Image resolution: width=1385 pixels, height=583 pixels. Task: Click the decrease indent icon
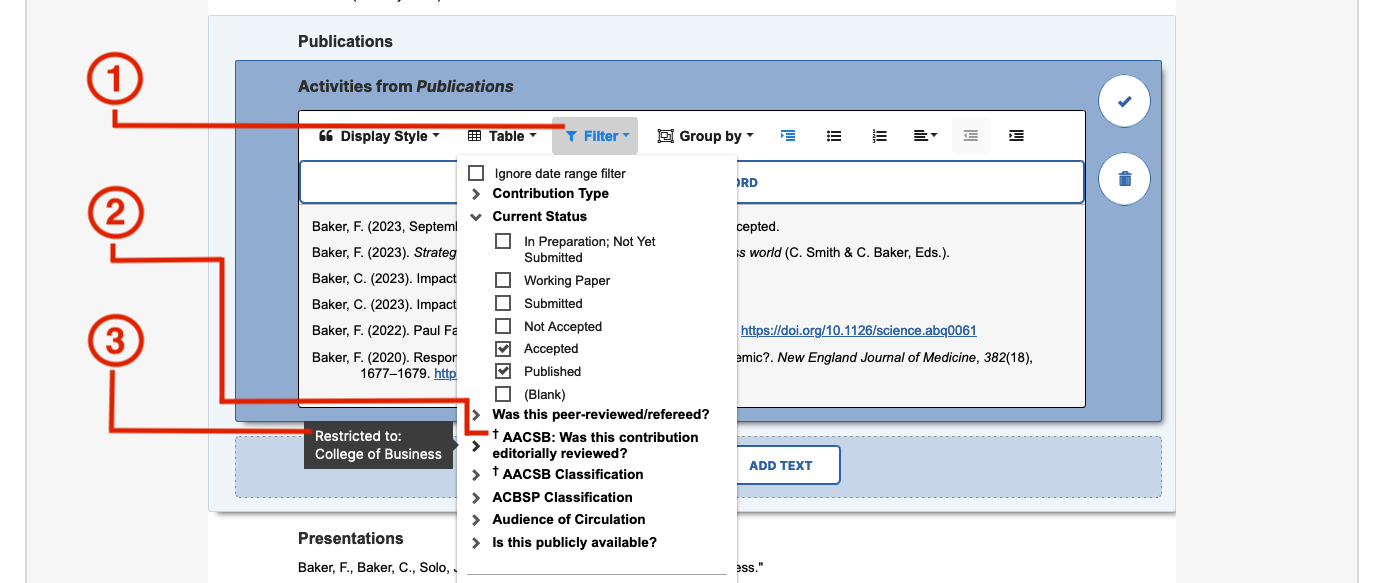[970, 136]
